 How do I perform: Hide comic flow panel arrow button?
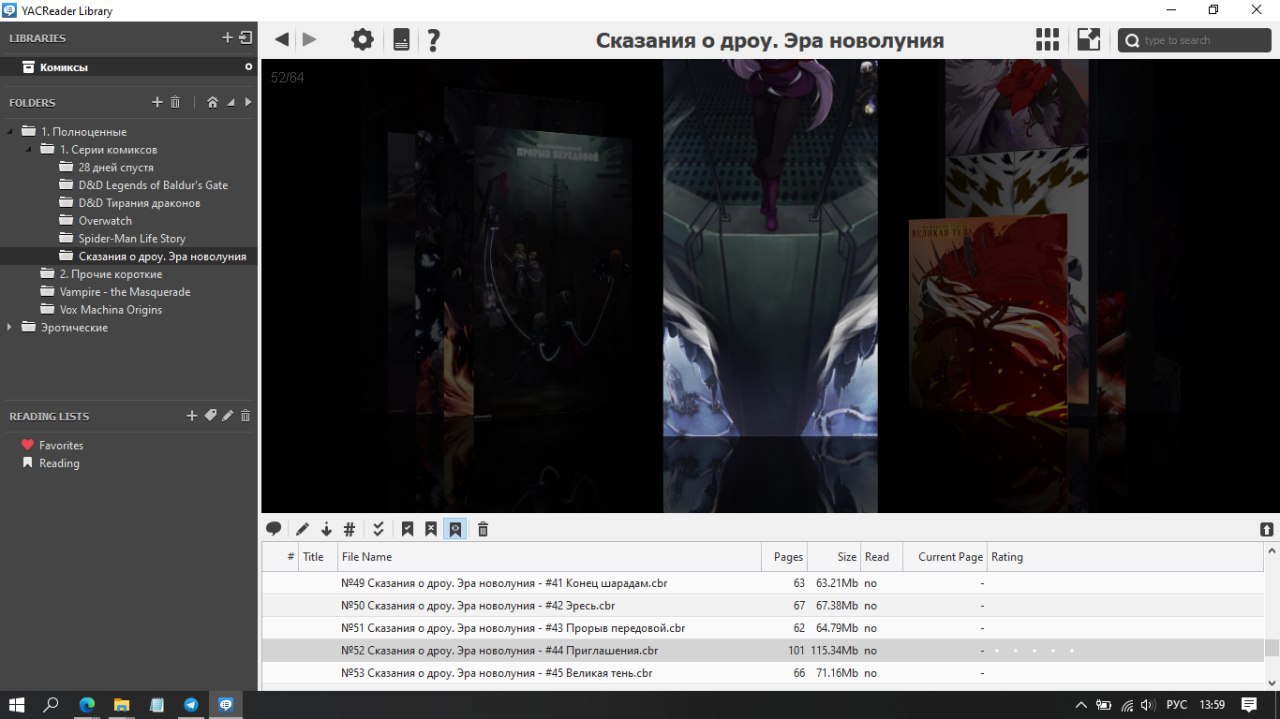pos(1267,530)
